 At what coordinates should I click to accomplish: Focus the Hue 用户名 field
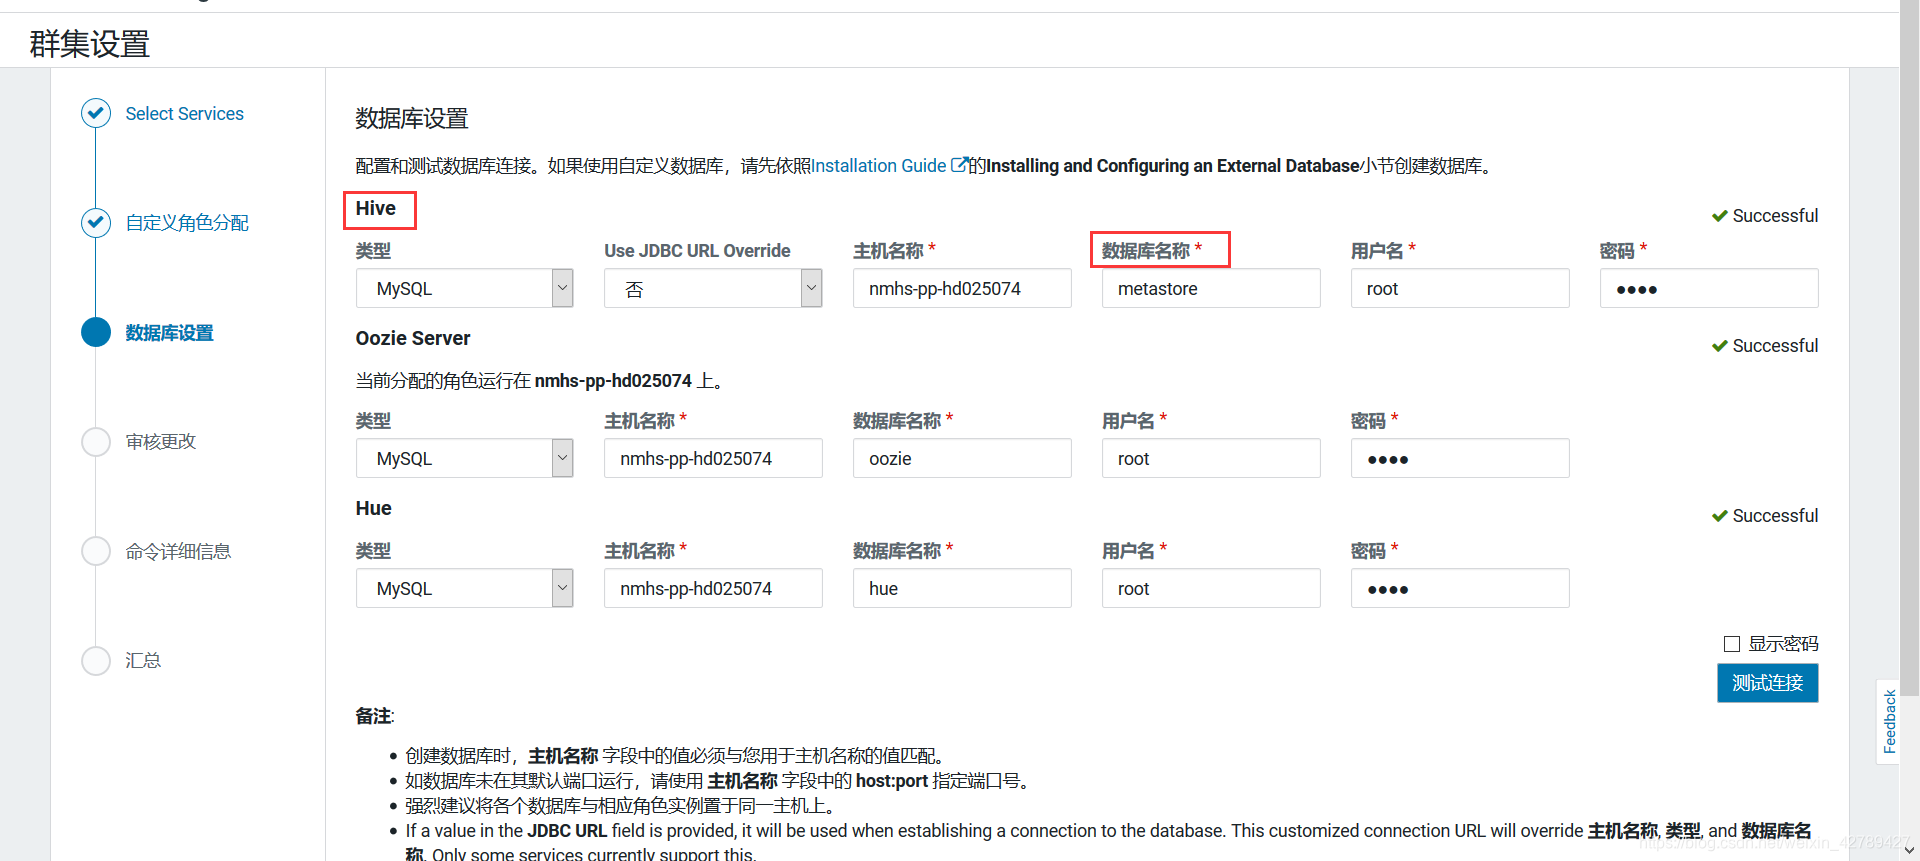point(1211,588)
